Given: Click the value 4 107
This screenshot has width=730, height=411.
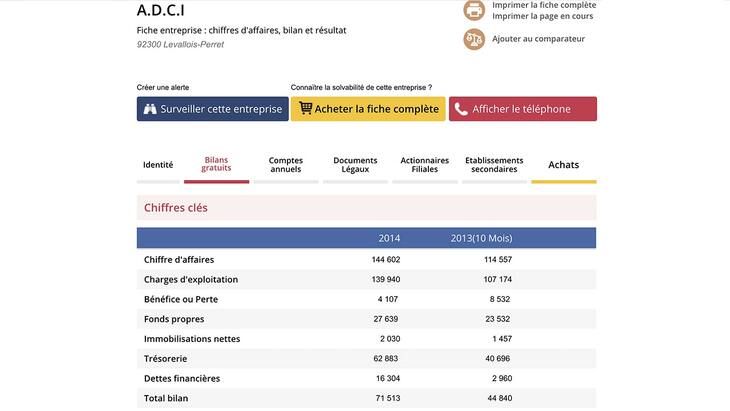Looking at the screenshot, I should (x=388, y=299).
